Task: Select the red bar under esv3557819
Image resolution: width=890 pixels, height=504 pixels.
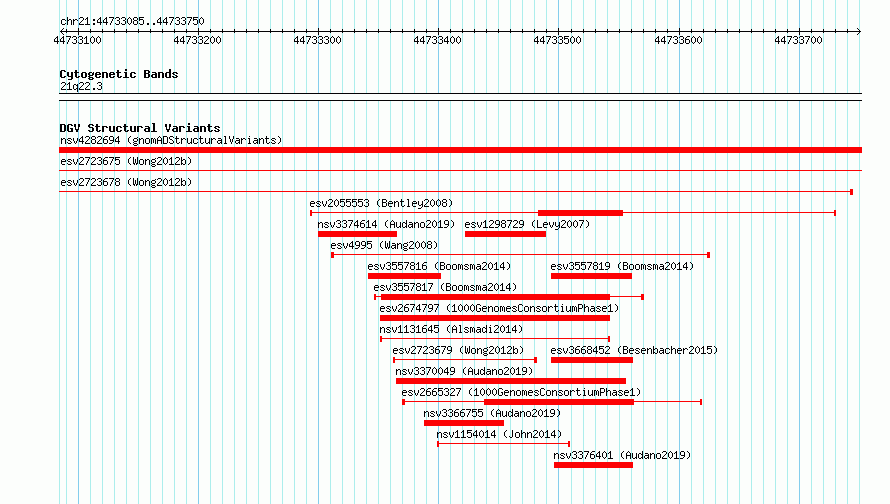Action: (591, 276)
